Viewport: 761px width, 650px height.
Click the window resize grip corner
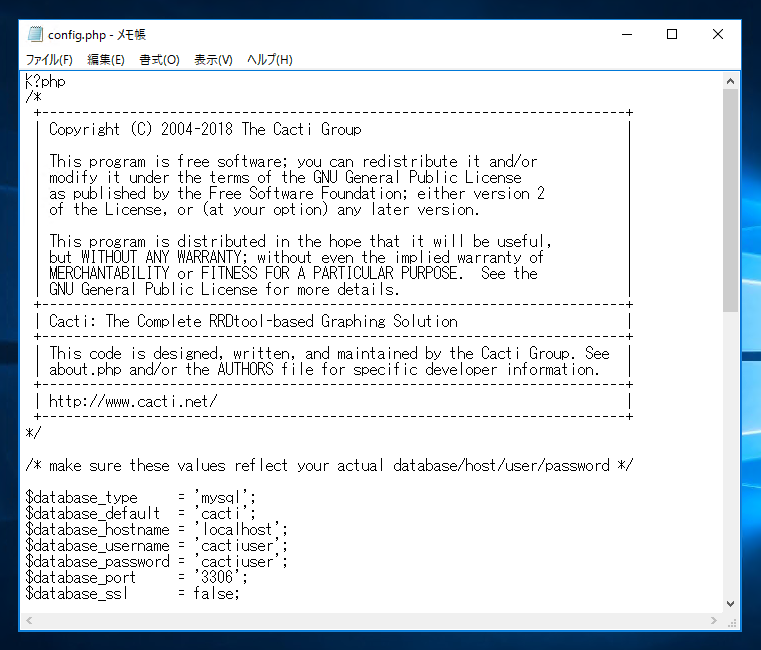tap(732, 622)
